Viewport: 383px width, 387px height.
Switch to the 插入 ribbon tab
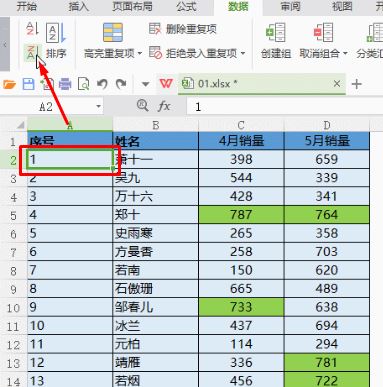(x=79, y=6)
